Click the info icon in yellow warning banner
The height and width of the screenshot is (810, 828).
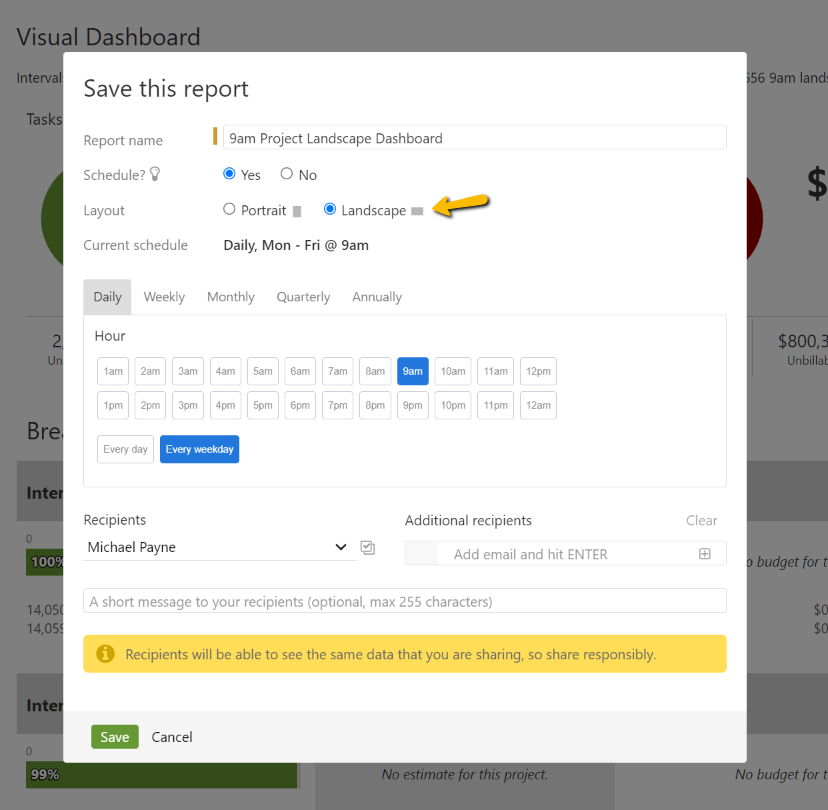pyautogui.click(x=105, y=654)
